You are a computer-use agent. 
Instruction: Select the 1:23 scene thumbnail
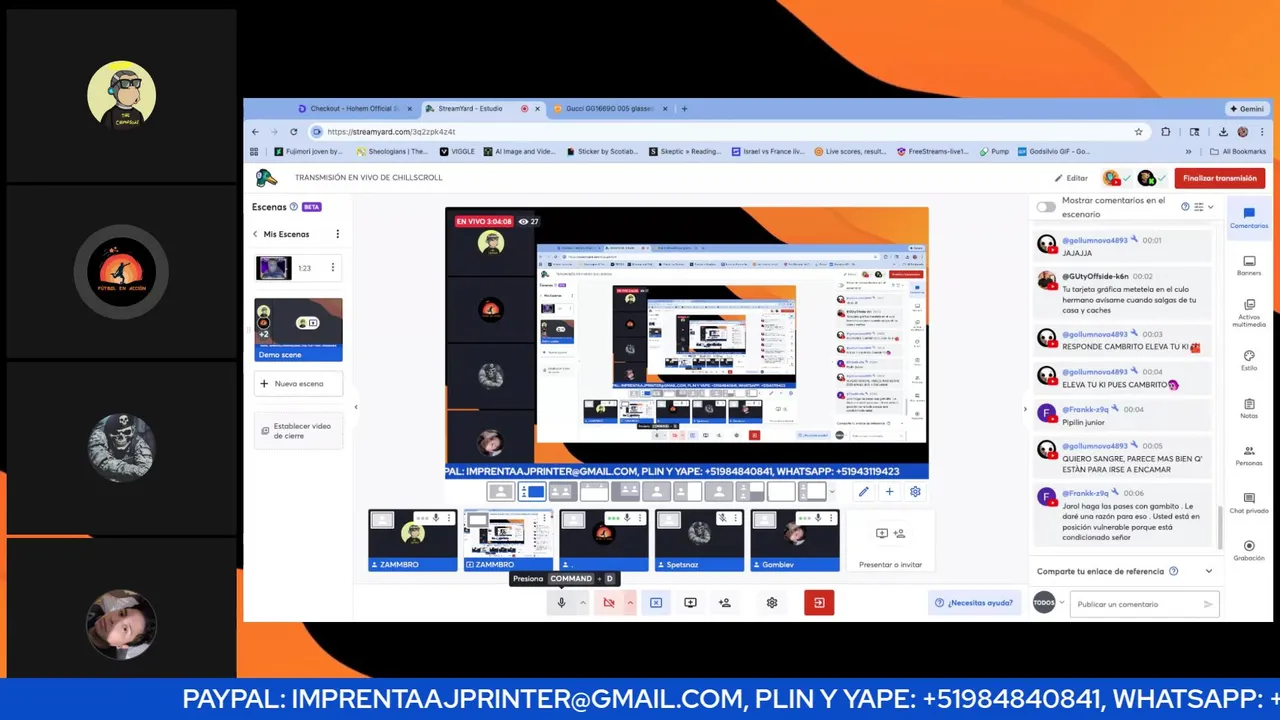coord(274,268)
